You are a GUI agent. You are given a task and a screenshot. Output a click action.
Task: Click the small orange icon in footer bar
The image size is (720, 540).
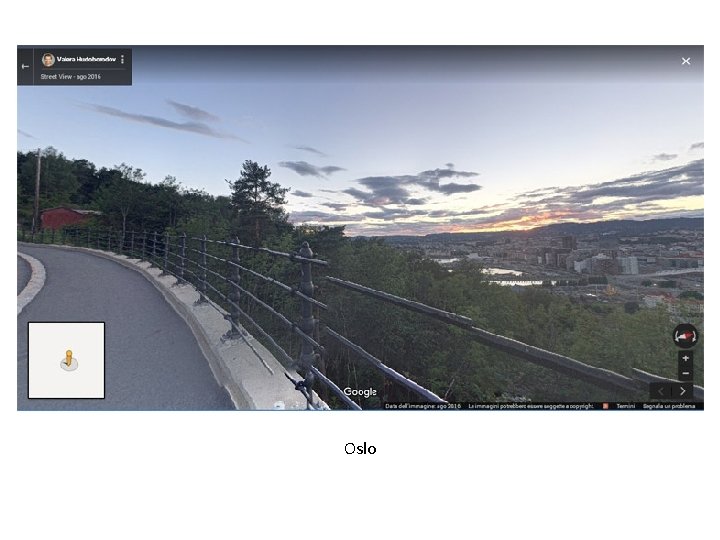click(605, 406)
